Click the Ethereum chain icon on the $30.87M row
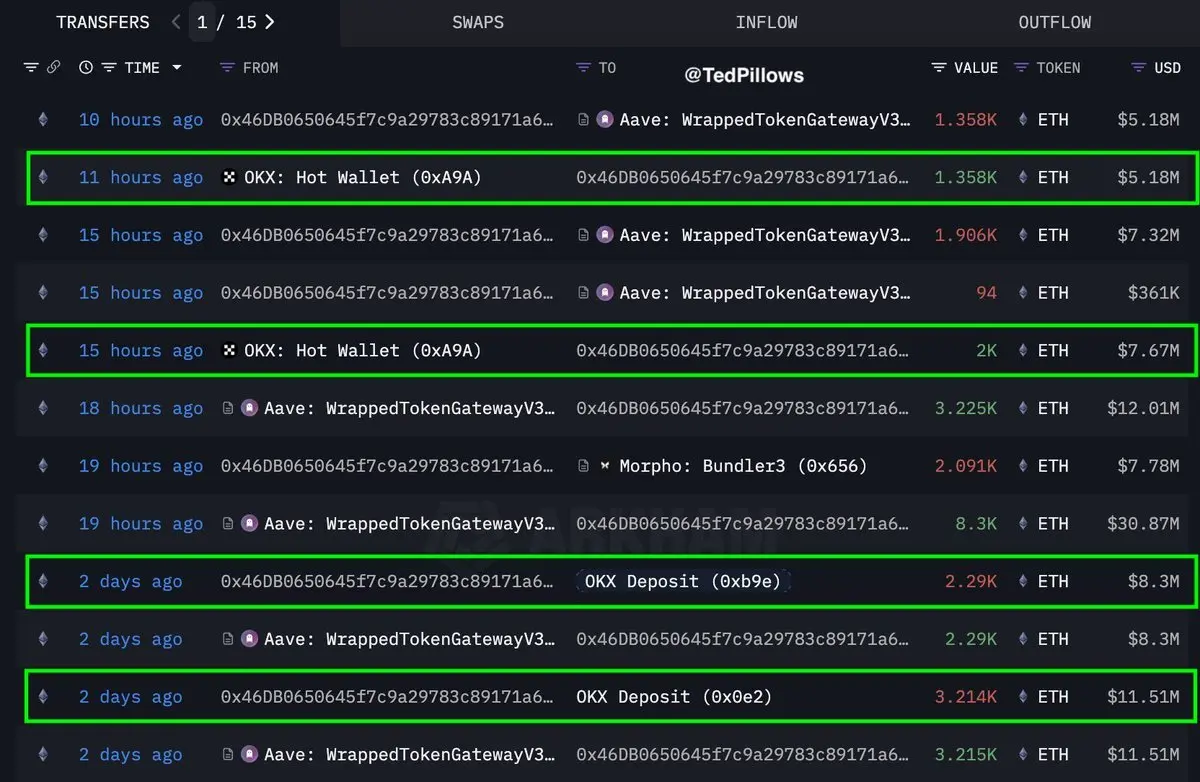Viewport: 1200px width, 782px height. click(x=42, y=524)
